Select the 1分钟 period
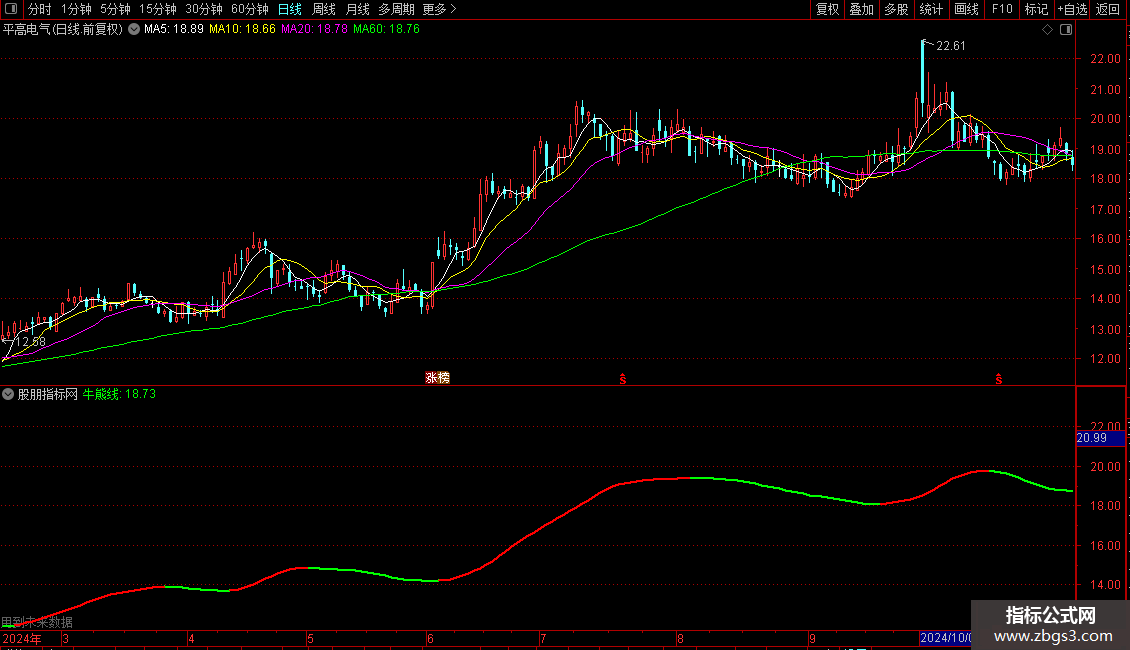Image resolution: width=1130 pixels, height=650 pixels. pos(76,9)
